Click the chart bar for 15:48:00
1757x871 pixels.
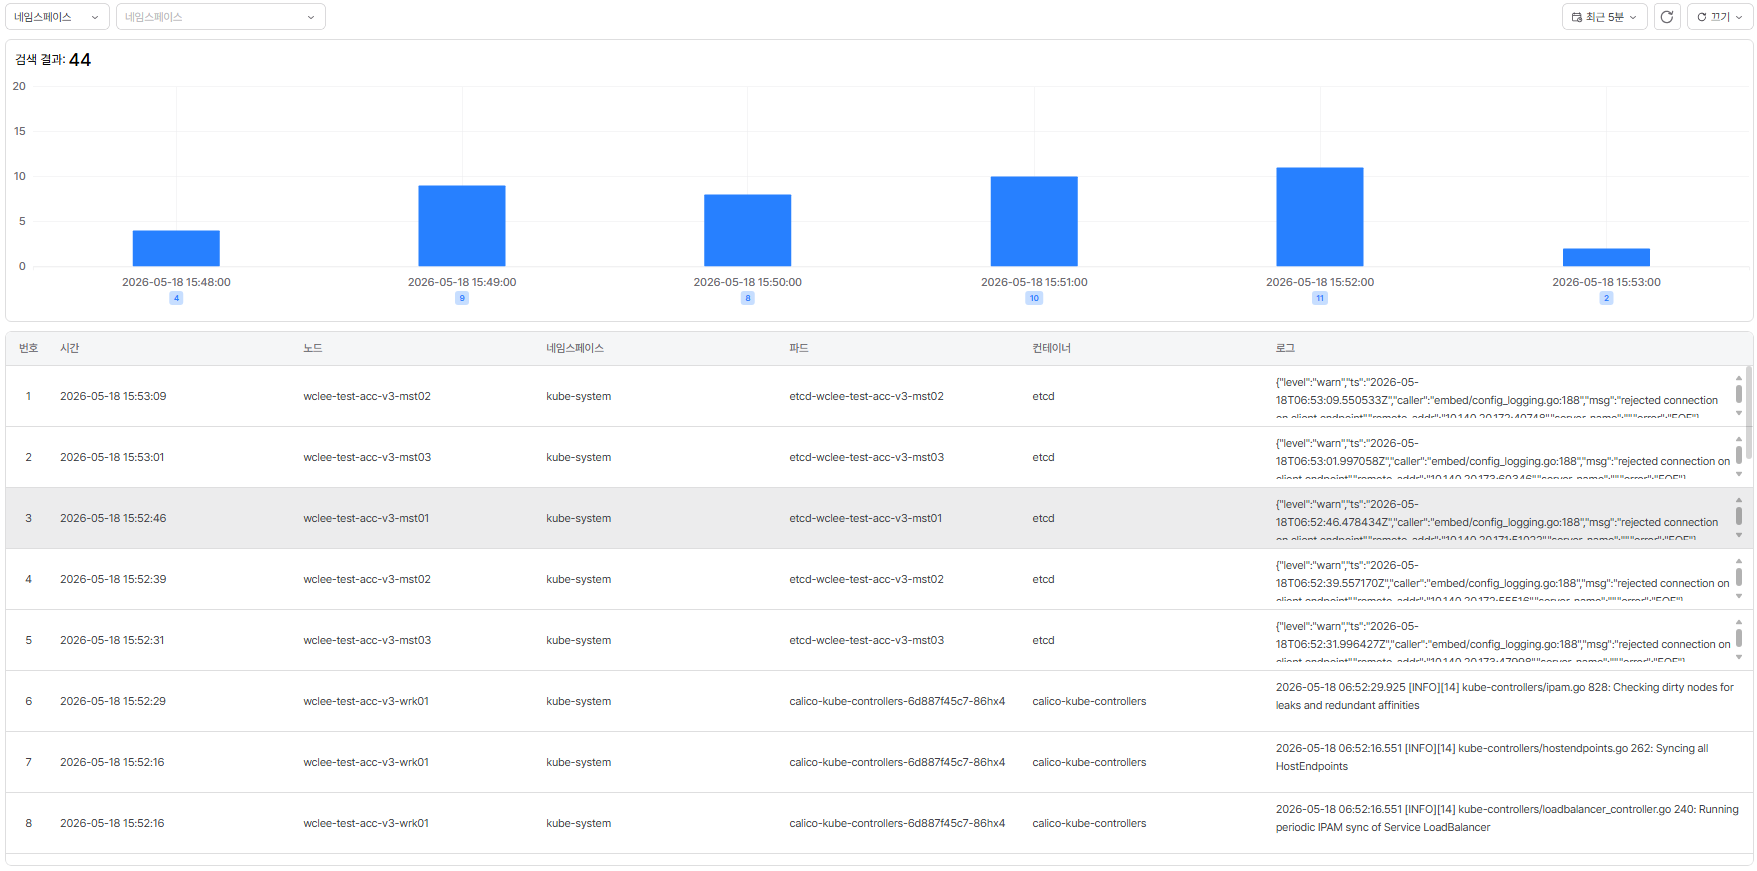tap(176, 248)
